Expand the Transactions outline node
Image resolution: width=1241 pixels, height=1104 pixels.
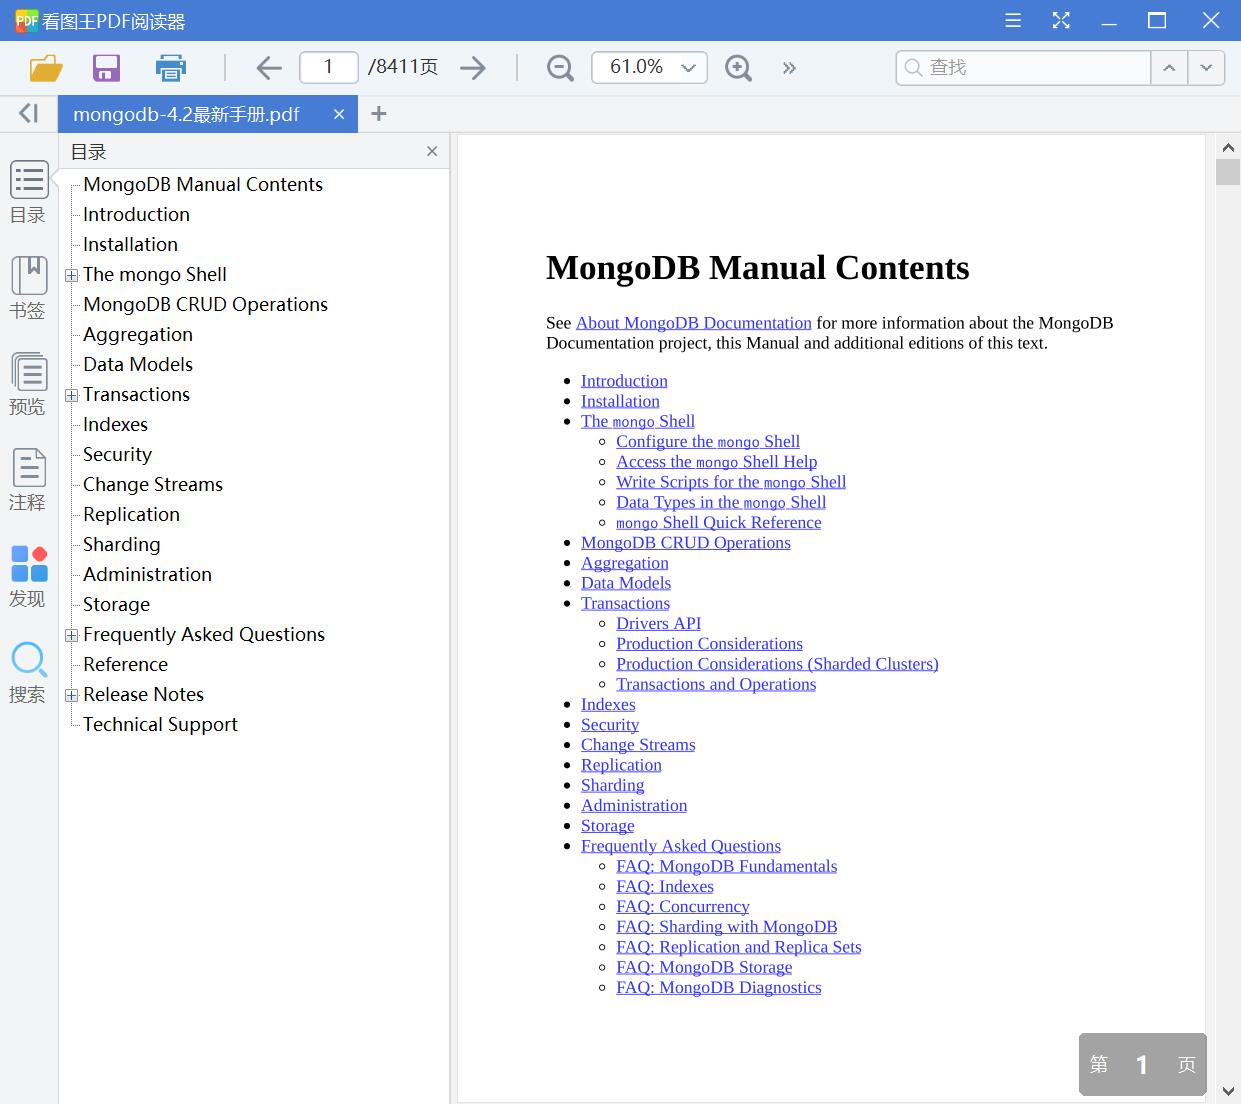tap(71, 395)
